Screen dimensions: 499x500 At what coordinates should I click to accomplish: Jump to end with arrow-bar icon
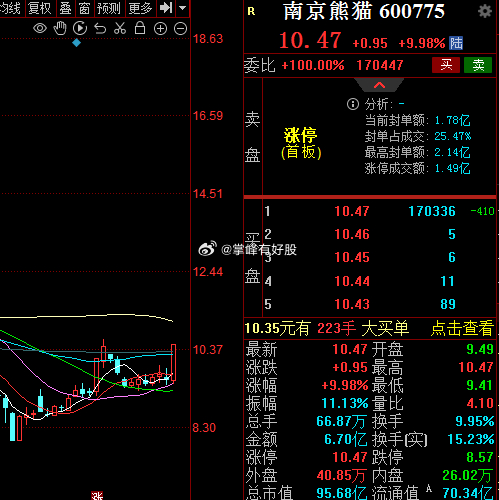166,7
